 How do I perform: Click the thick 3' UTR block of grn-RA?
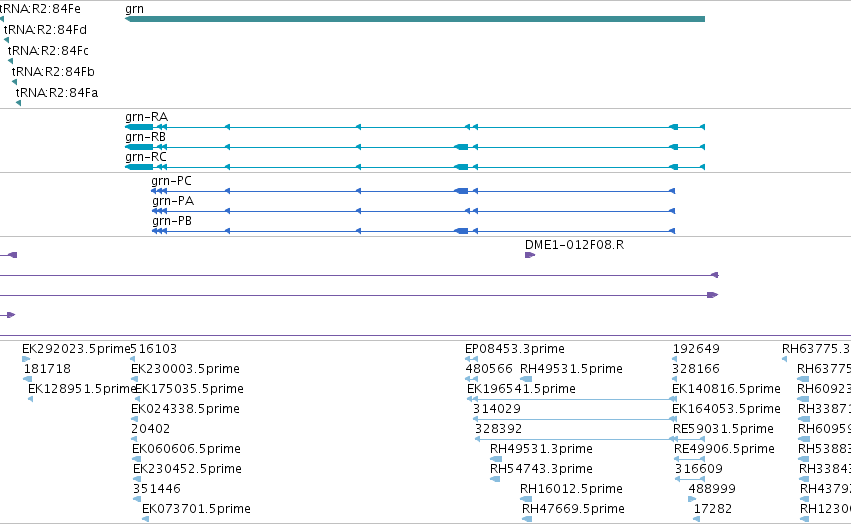pyautogui.click(x=139, y=127)
